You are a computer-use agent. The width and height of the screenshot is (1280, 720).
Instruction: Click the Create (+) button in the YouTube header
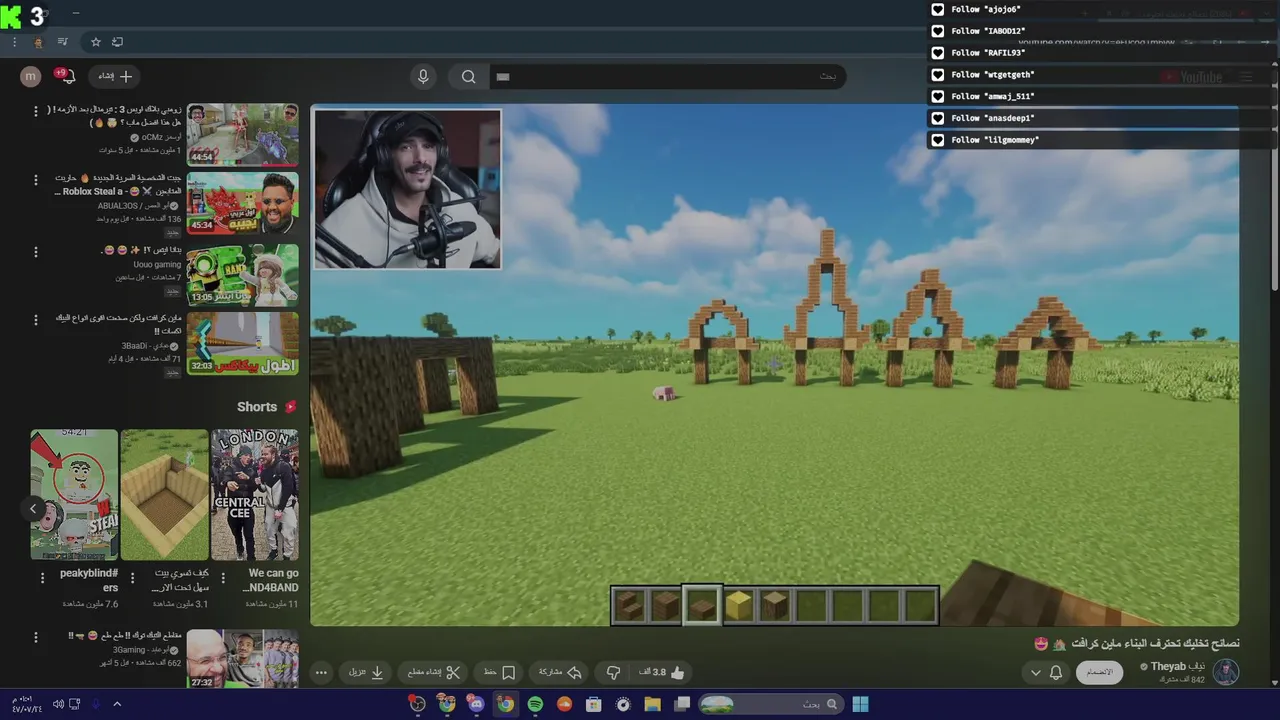click(115, 76)
